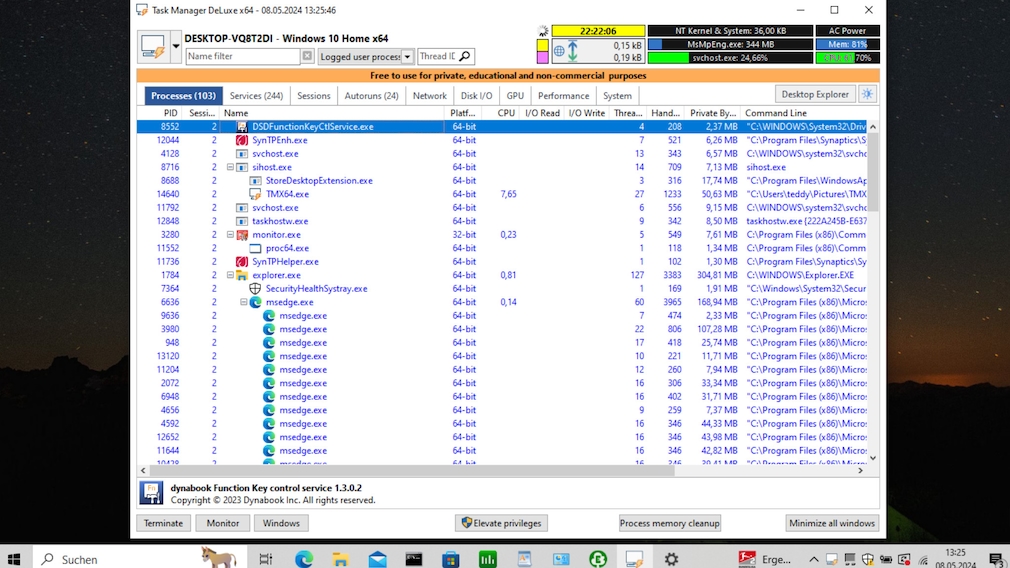Viewport: 1010px width, 568px height.
Task: Click the explorer.exe folder icon
Action: click(242, 276)
